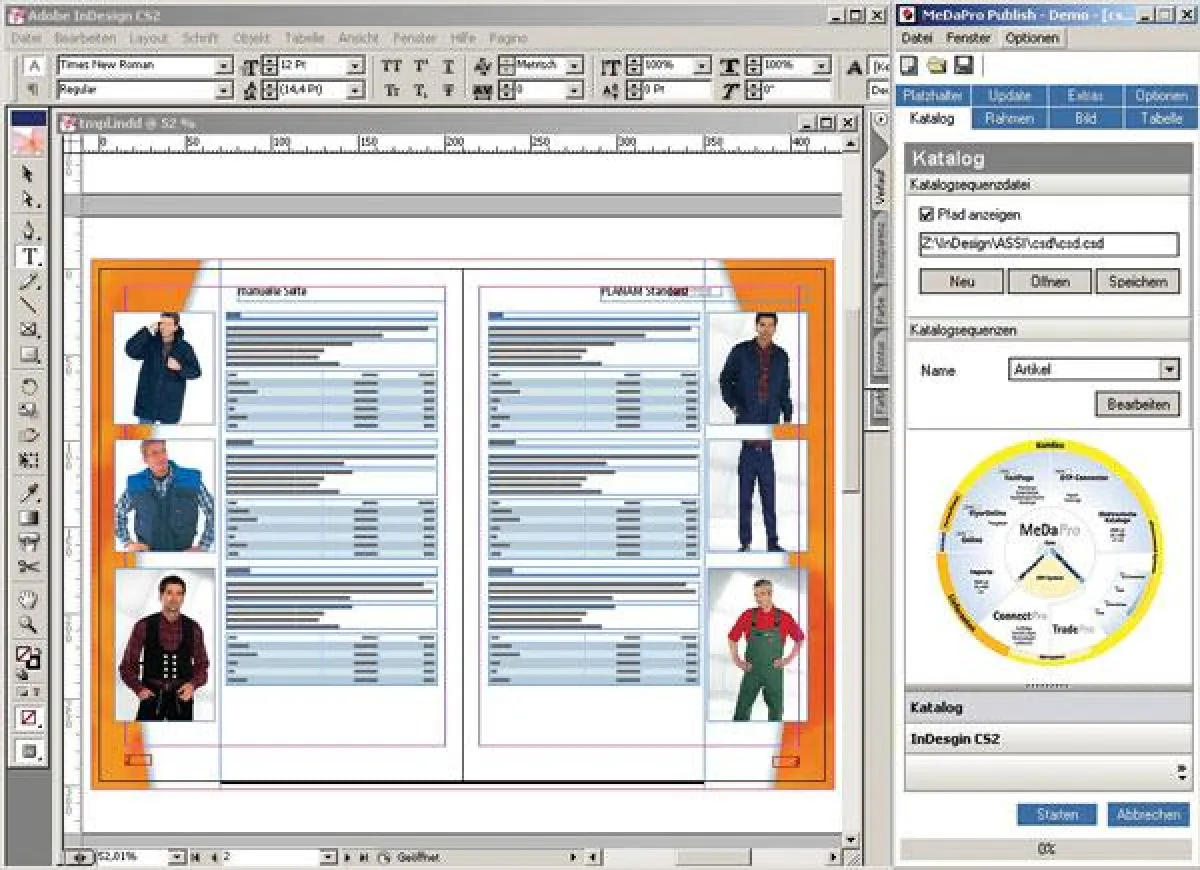Pick the Eyedropper tool

[x=29, y=493]
